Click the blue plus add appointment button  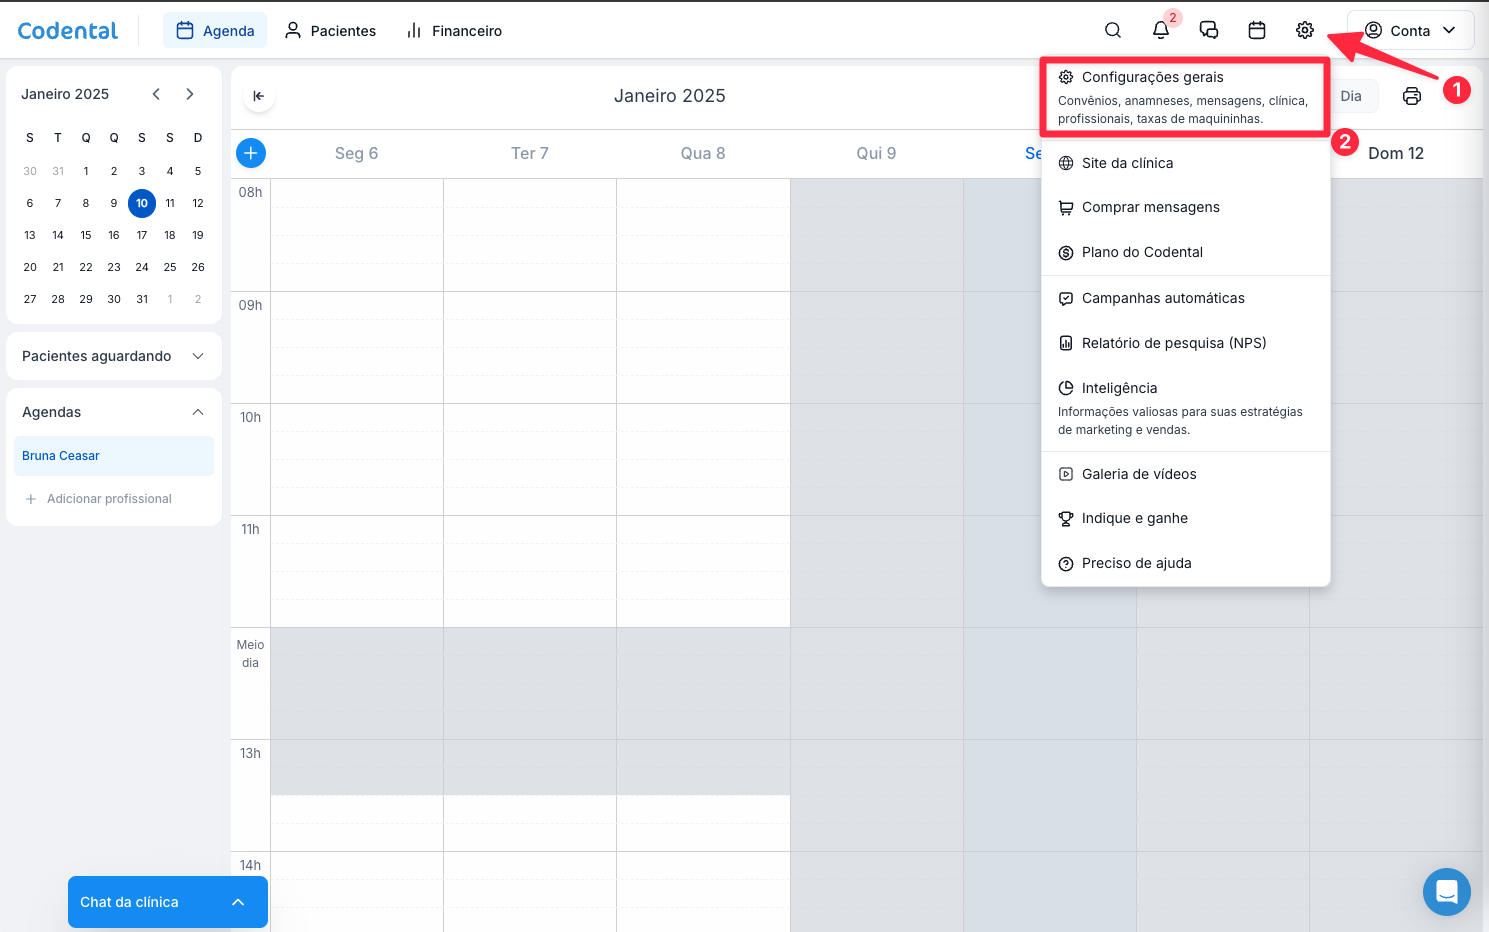pos(251,153)
